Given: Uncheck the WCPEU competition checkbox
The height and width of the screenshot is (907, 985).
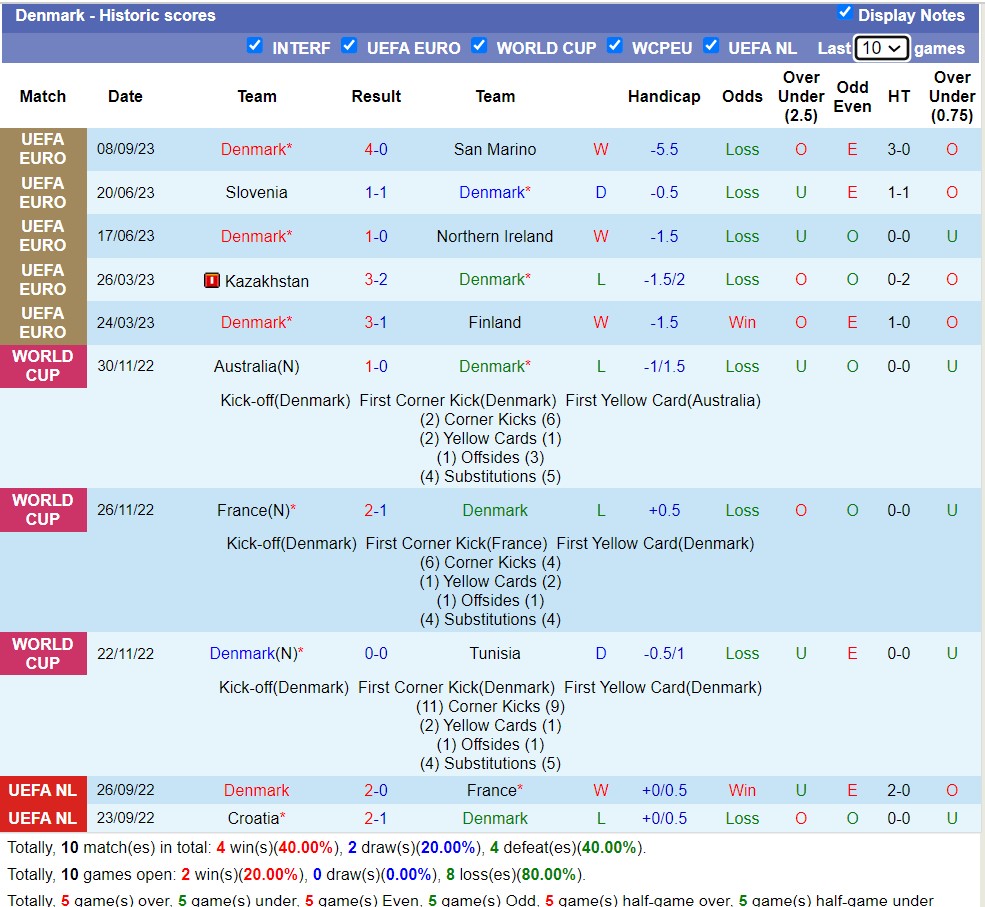Looking at the screenshot, I should (614, 45).
